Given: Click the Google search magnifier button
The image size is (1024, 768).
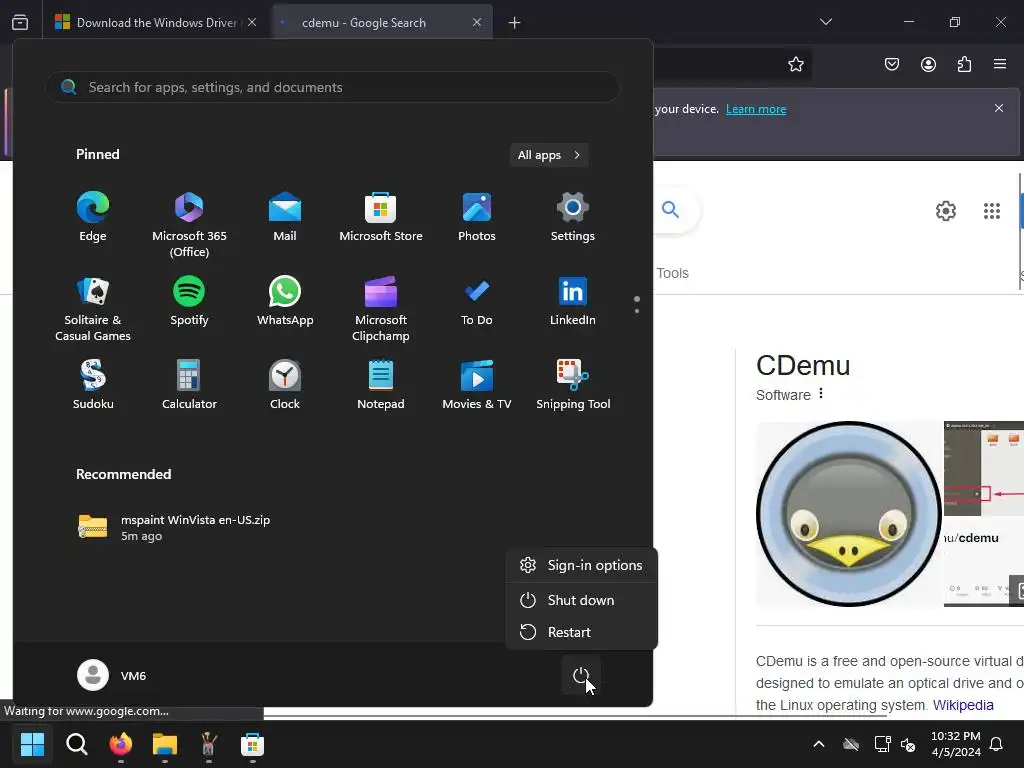Looking at the screenshot, I should point(670,210).
